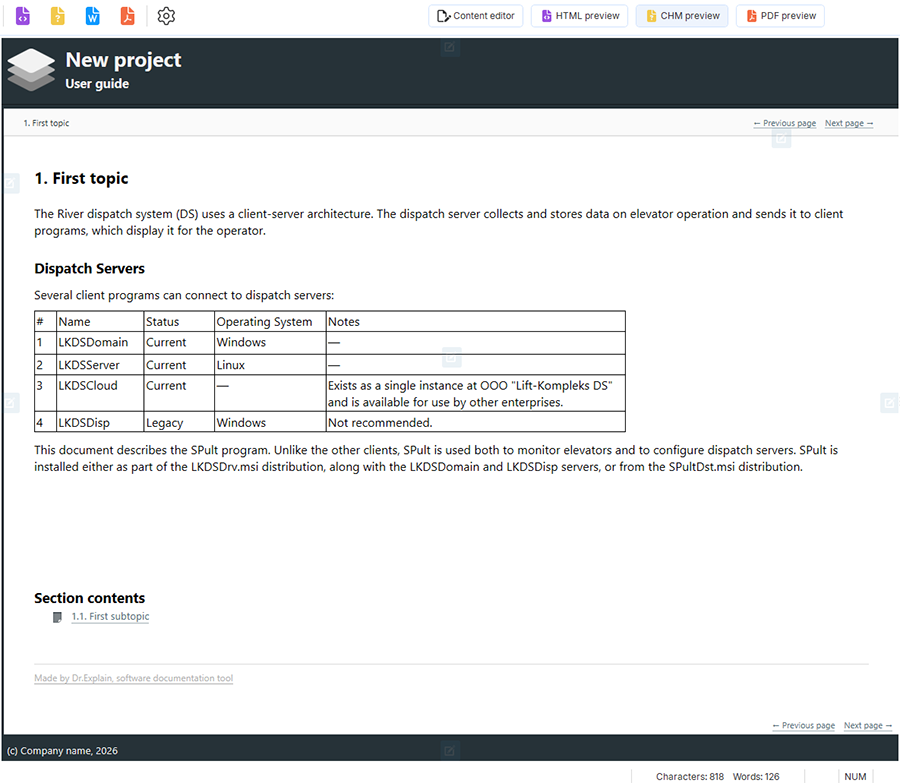Click the Notes column header
The width and height of the screenshot is (900, 783).
coord(475,321)
